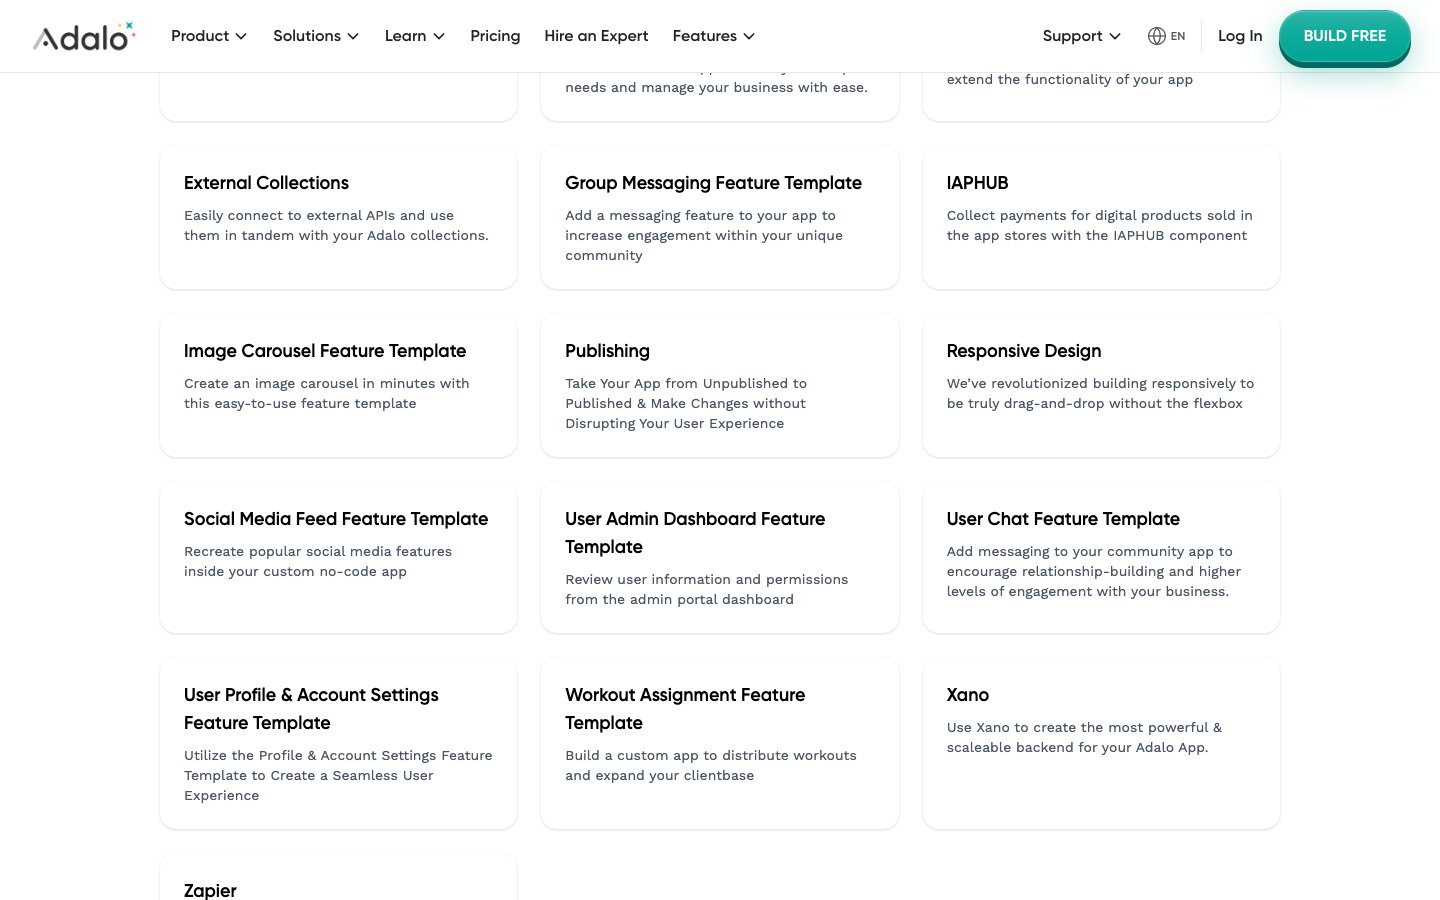1440x900 pixels.
Task: Click the globe language icon
Action: [1156, 36]
